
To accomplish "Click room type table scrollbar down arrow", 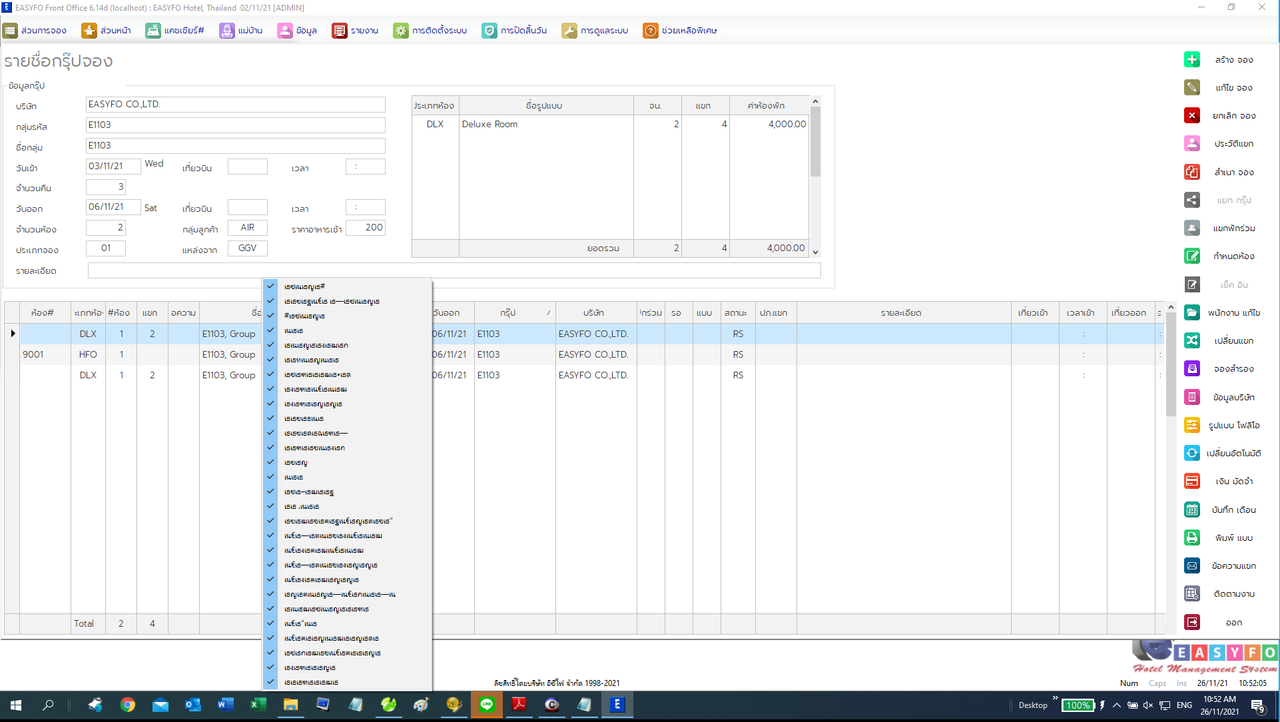I will pyautogui.click(x=815, y=252).
